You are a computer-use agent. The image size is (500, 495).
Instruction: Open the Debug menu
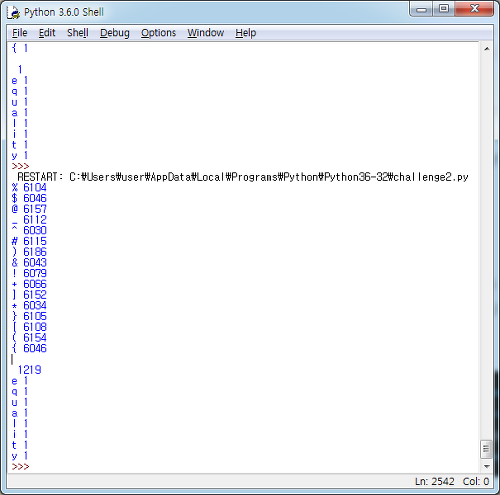point(115,33)
